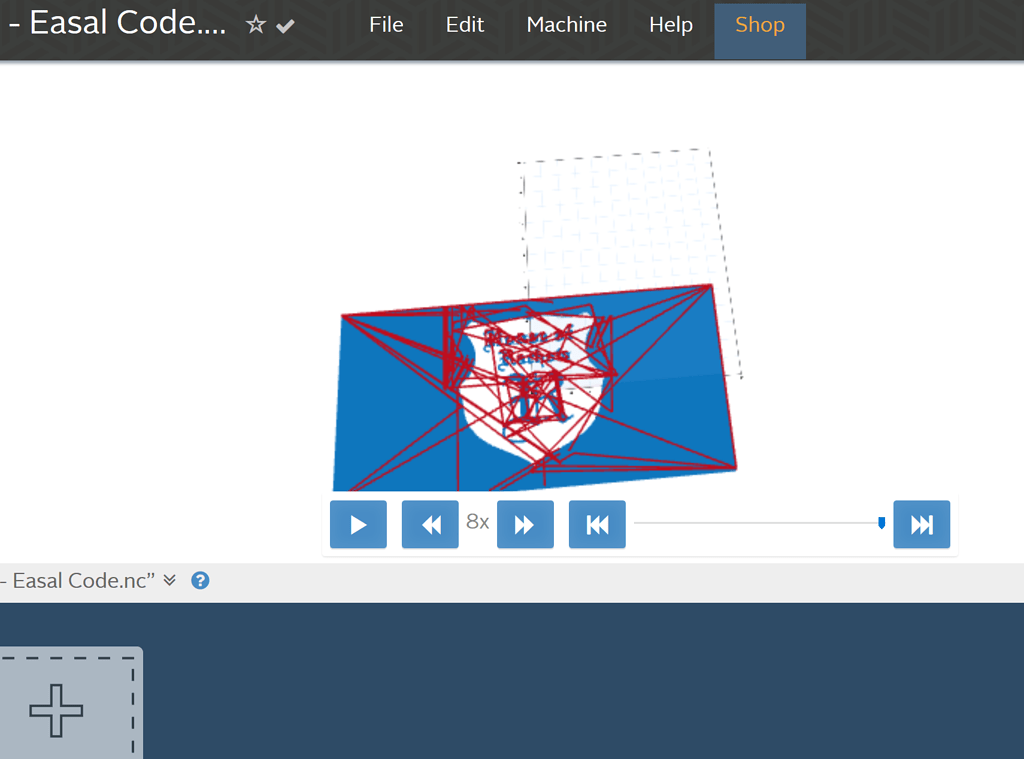Open the File menu

pyautogui.click(x=386, y=25)
